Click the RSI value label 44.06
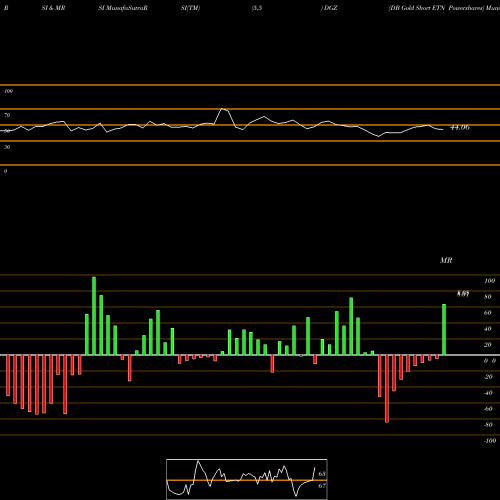This screenshot has width=500, height=500. click(x=460, y=127)
